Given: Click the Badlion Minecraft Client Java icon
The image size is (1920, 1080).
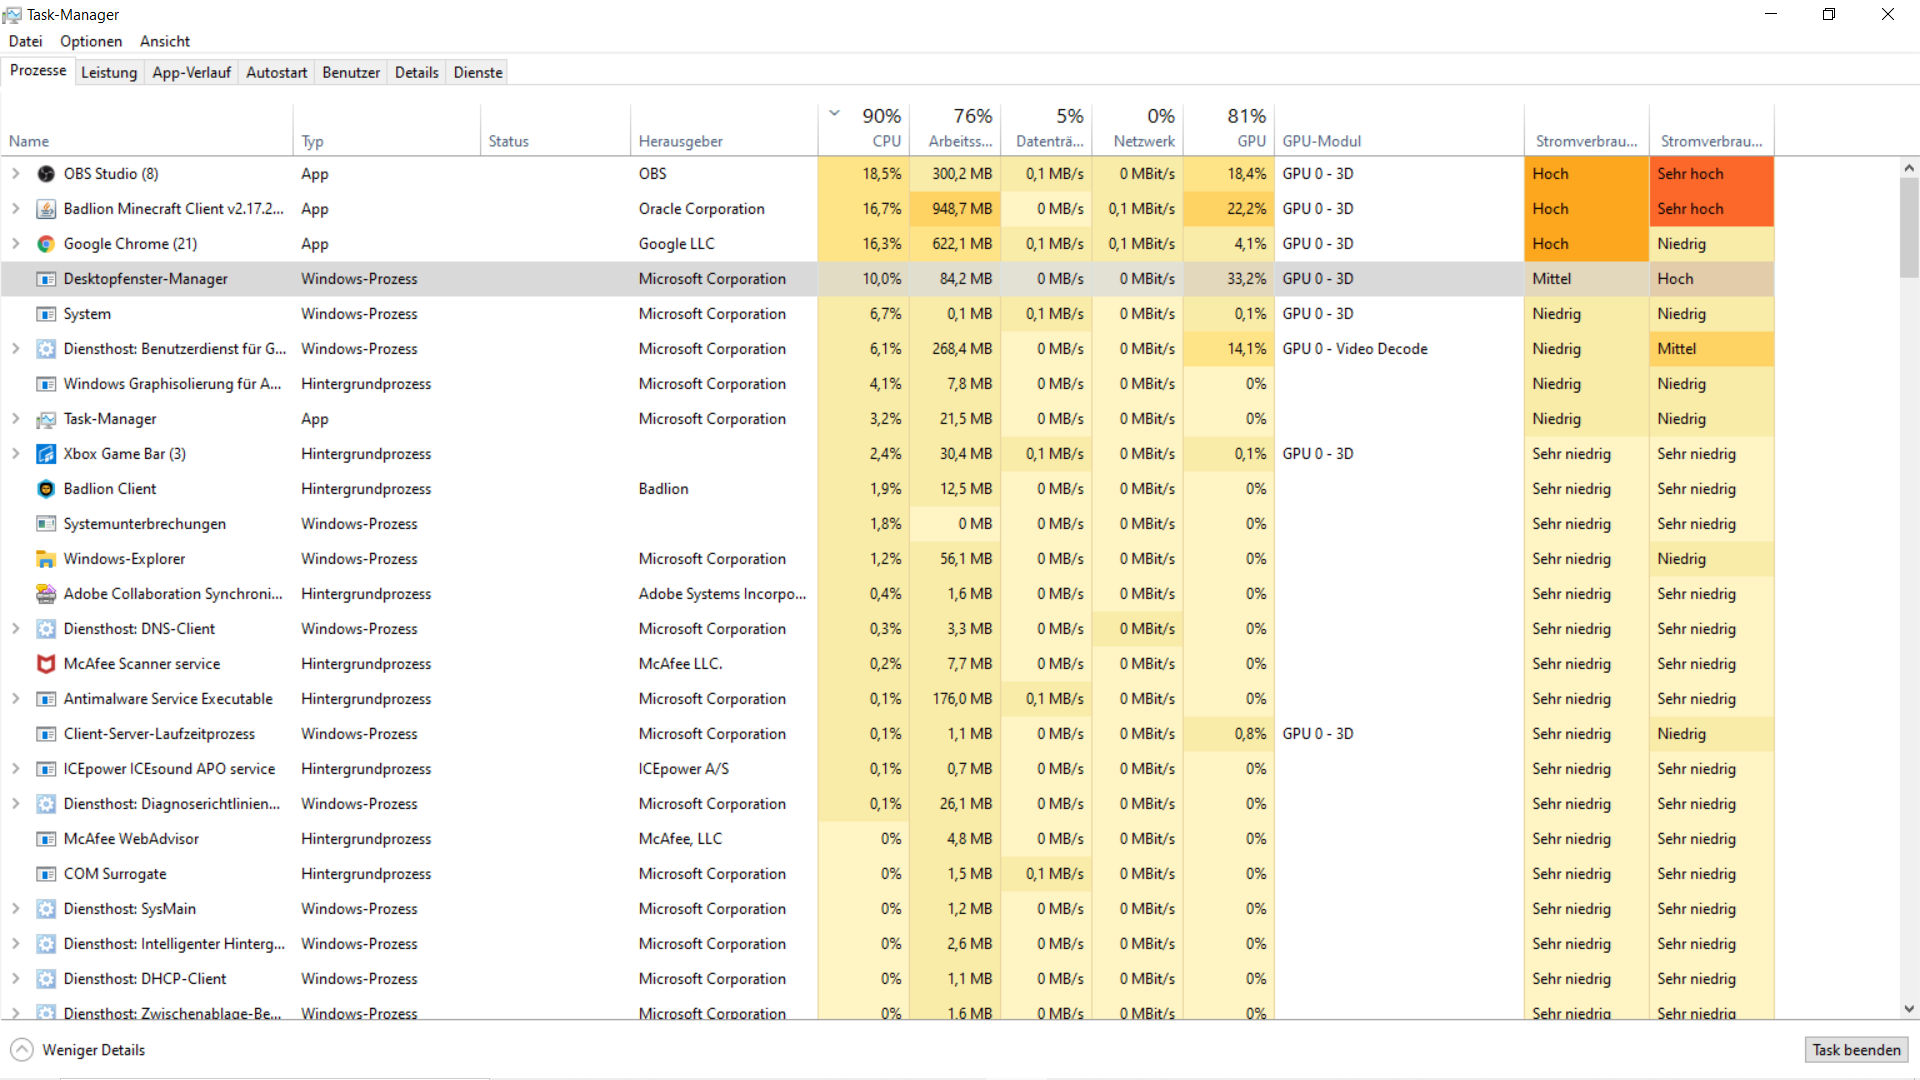Looking at the screenshot, I should pos(46,209).
